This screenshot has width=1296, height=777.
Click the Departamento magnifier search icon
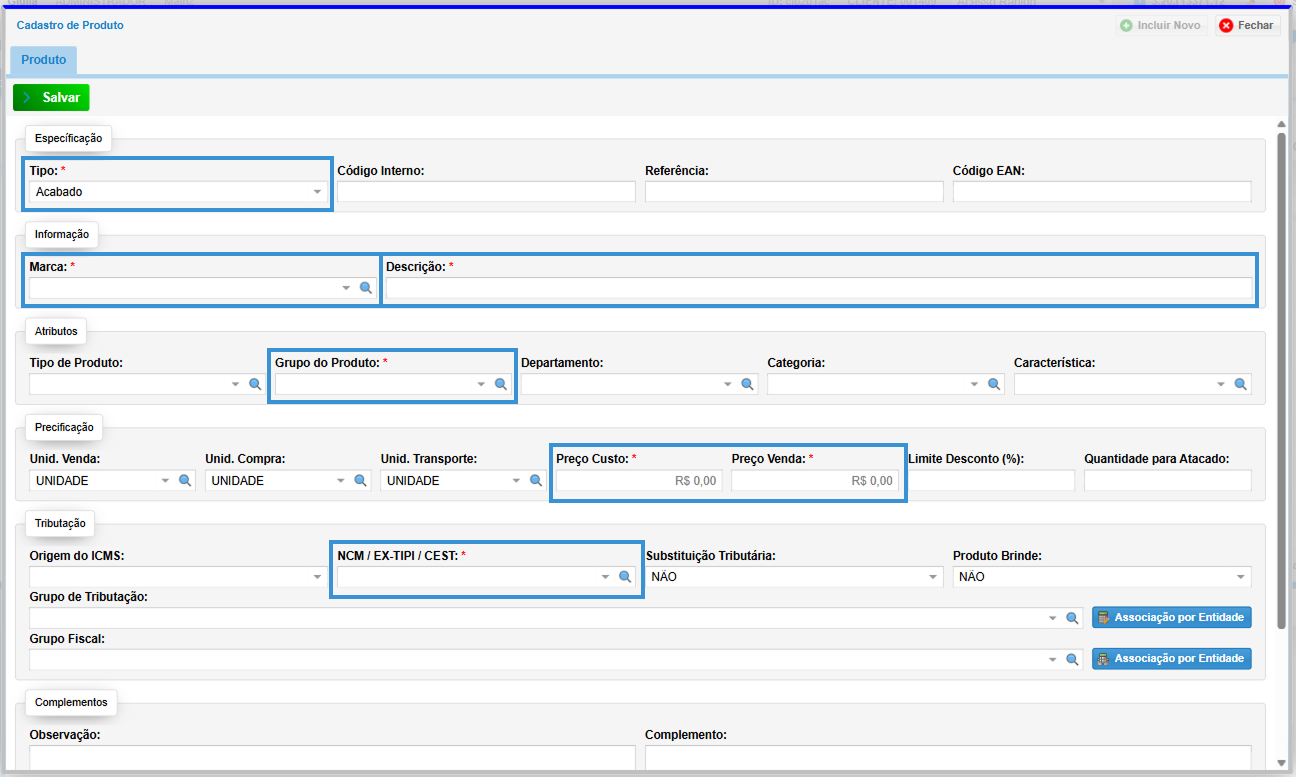pyautogui.click(x=748, y=384)
